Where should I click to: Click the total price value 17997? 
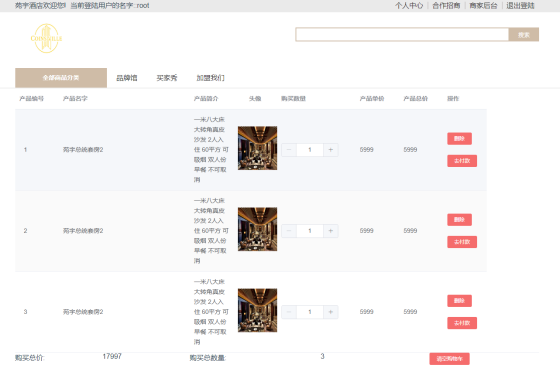click(112, 356)
